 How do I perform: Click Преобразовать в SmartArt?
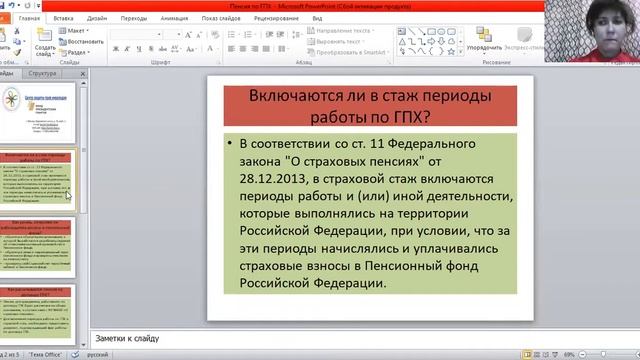point(348,53)
